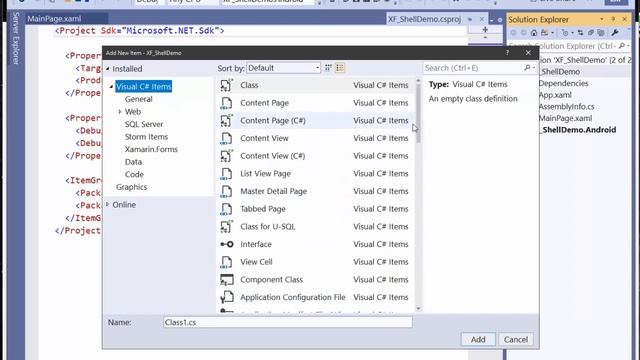Click the Component Class template icon
The height and width of the screenshot is (360, 640).
coord(227,280)
